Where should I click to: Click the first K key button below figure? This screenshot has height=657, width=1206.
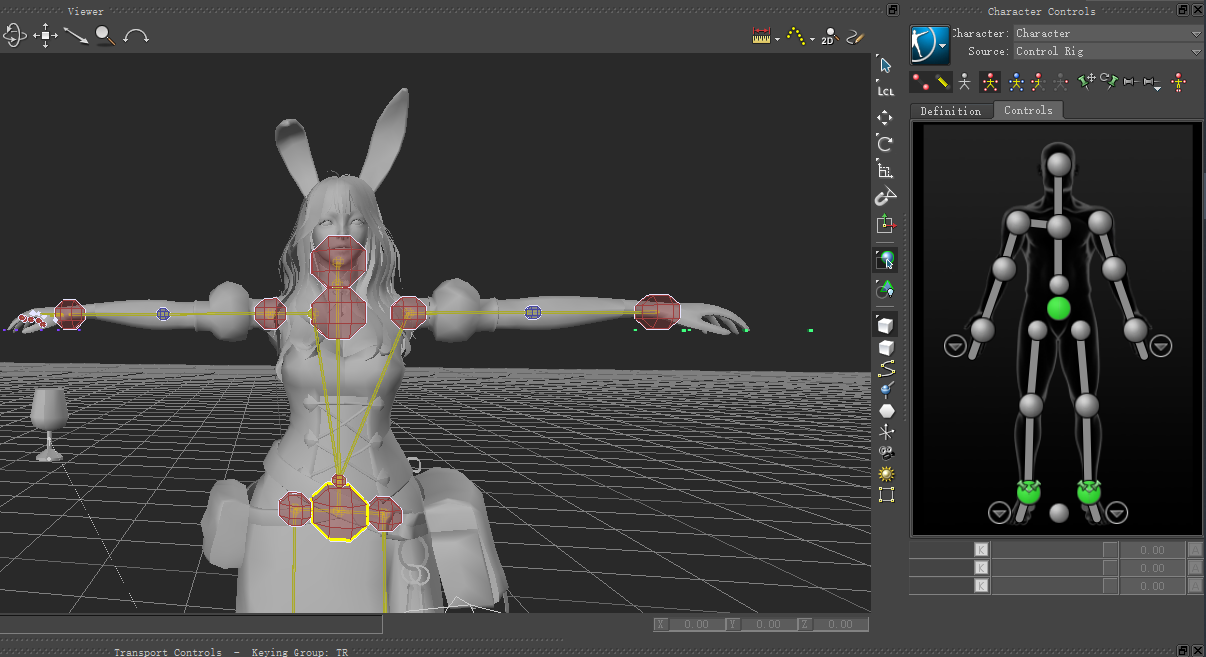[981, 549]
